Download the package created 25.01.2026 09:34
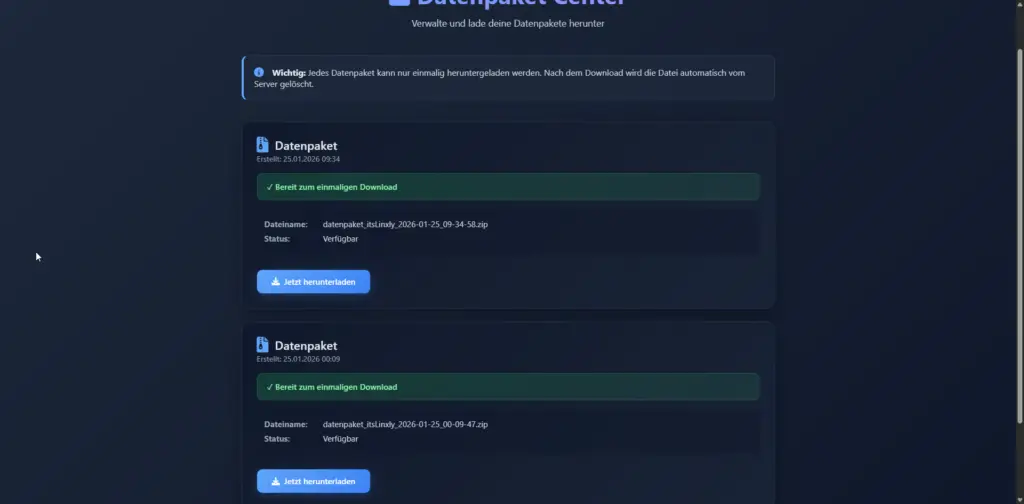The height and width of the screenshot is (504, 1024). pyautogui.click(x=313, y=282)
